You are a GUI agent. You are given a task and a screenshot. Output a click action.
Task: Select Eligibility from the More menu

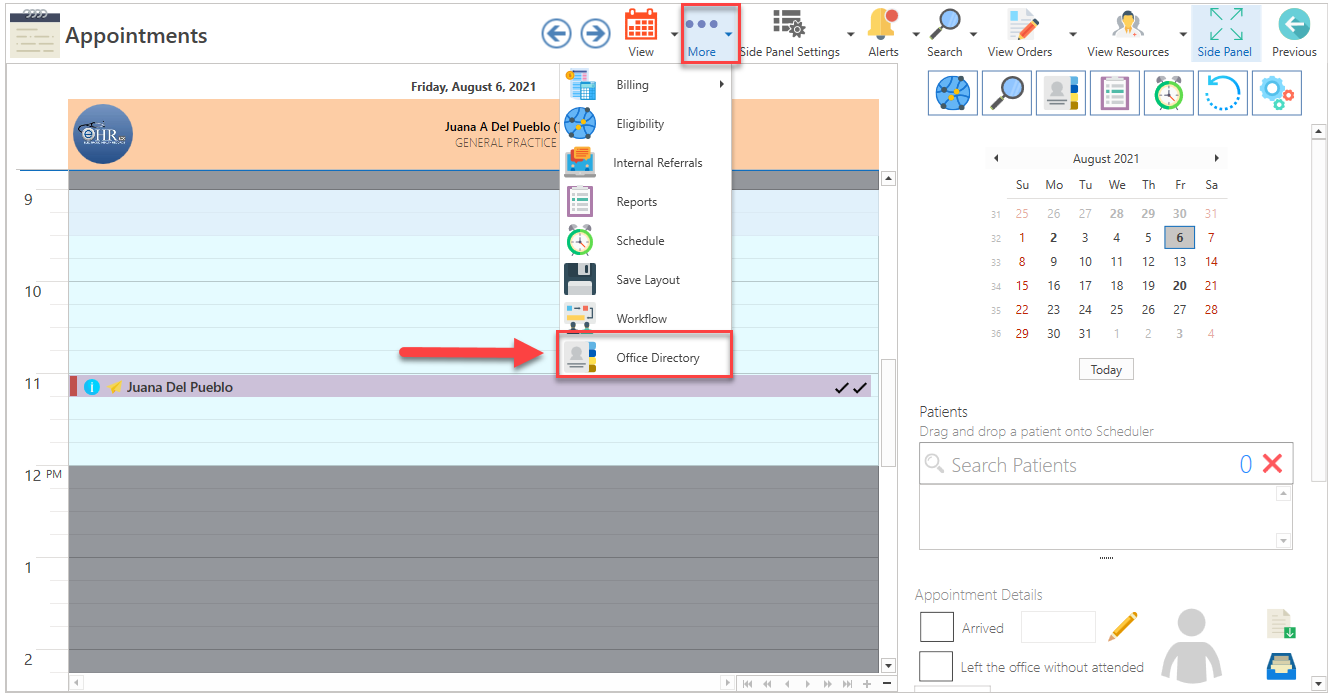(645, 124)
